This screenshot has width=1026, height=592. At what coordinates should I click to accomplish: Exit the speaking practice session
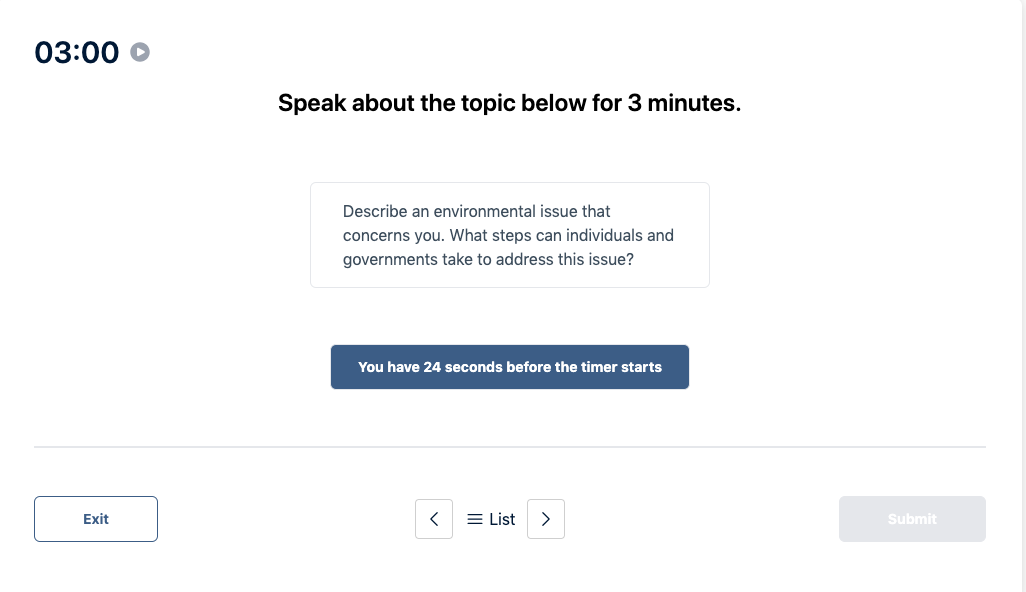tap(95, 519)
